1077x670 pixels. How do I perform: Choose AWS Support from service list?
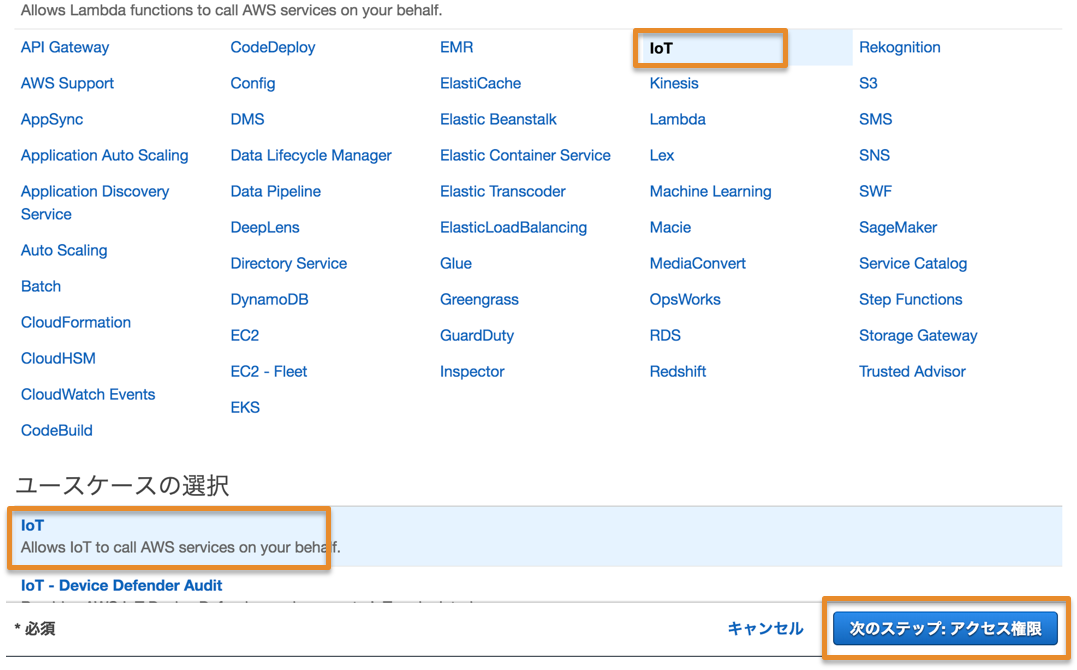67,83
